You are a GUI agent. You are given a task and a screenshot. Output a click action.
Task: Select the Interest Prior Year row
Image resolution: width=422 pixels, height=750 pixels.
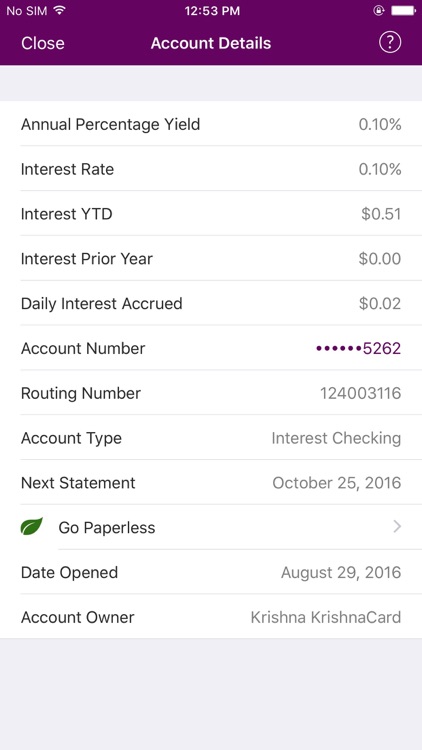211,259
